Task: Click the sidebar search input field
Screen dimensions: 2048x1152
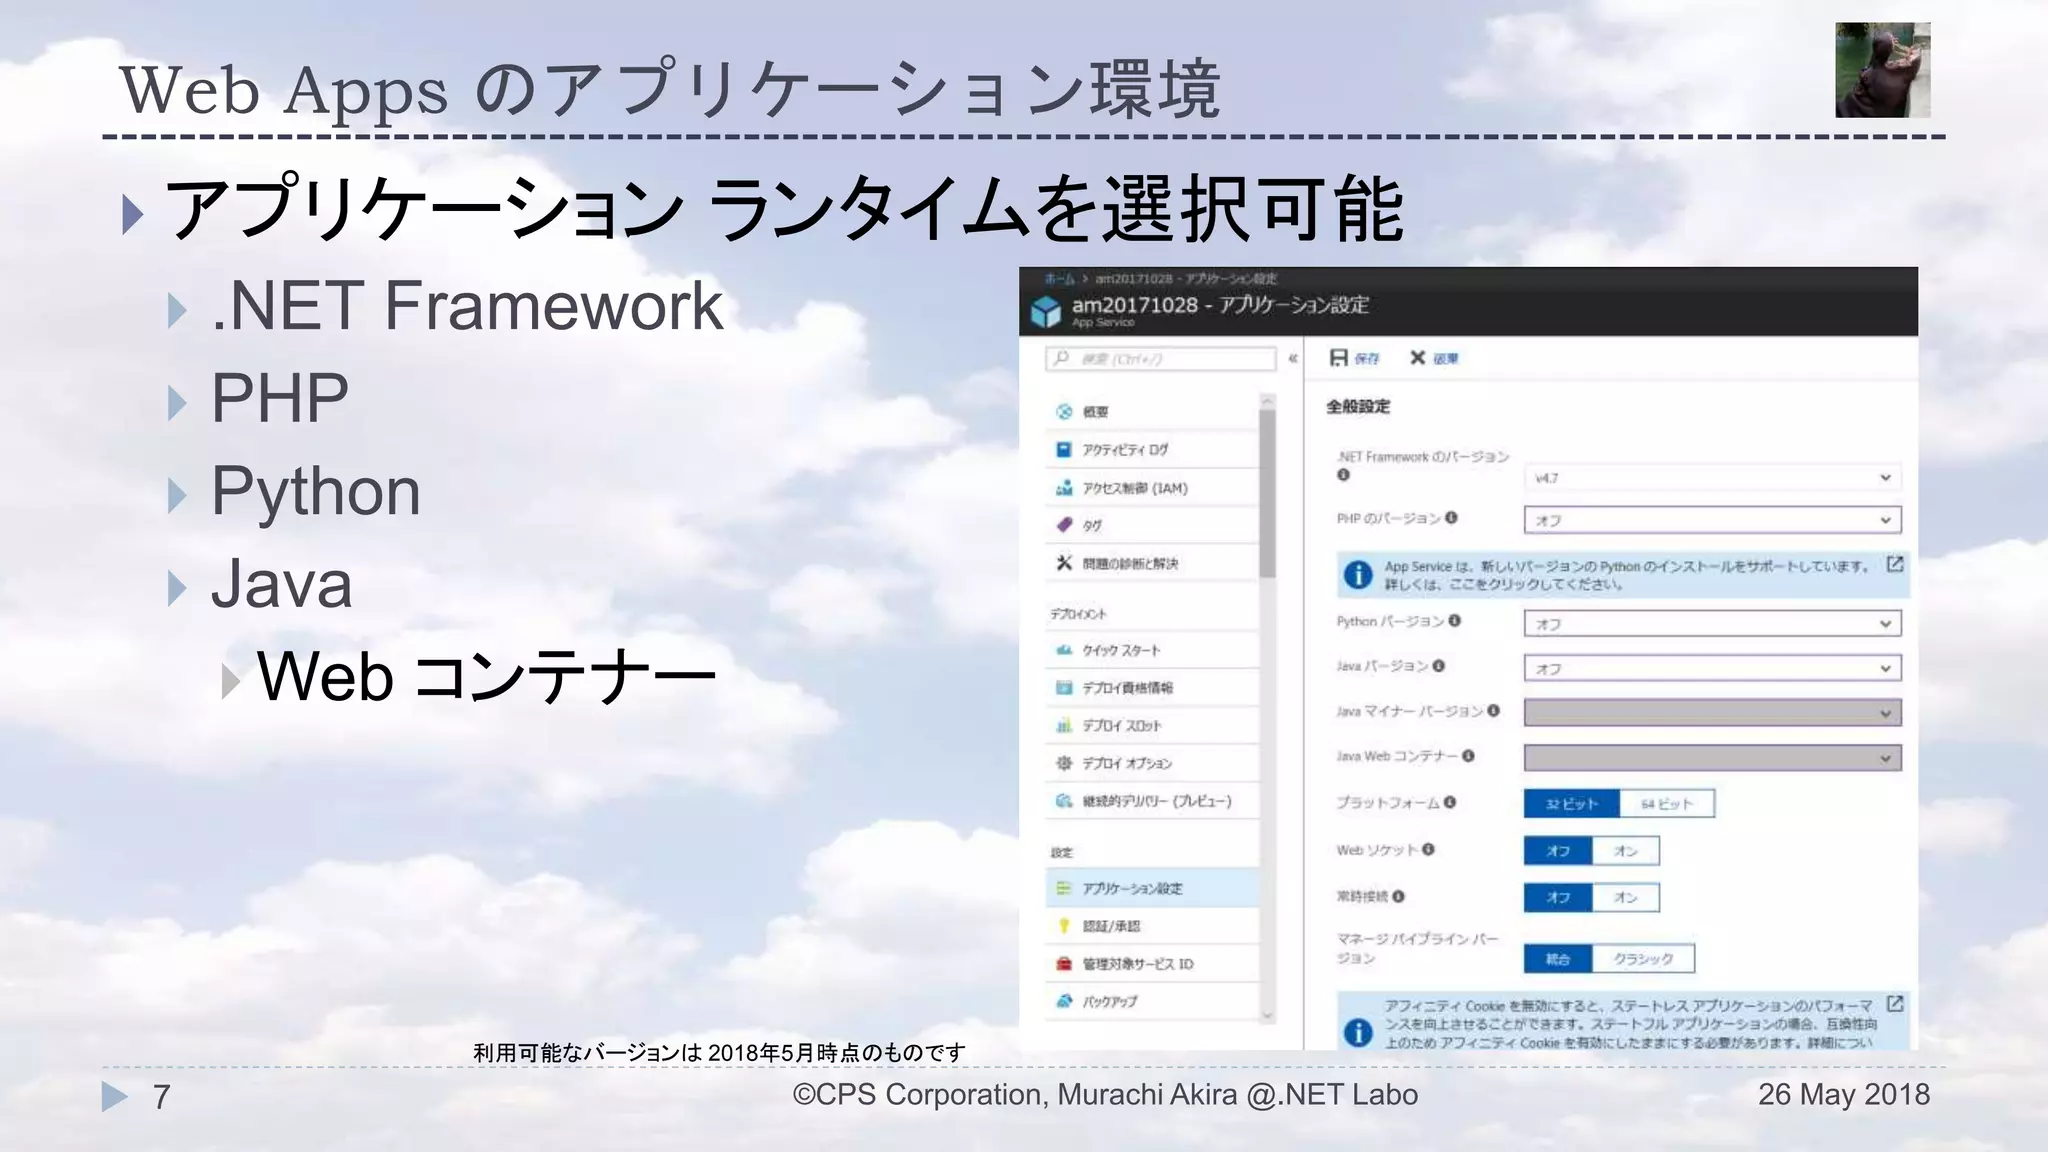Action: tap(1161, 359)
